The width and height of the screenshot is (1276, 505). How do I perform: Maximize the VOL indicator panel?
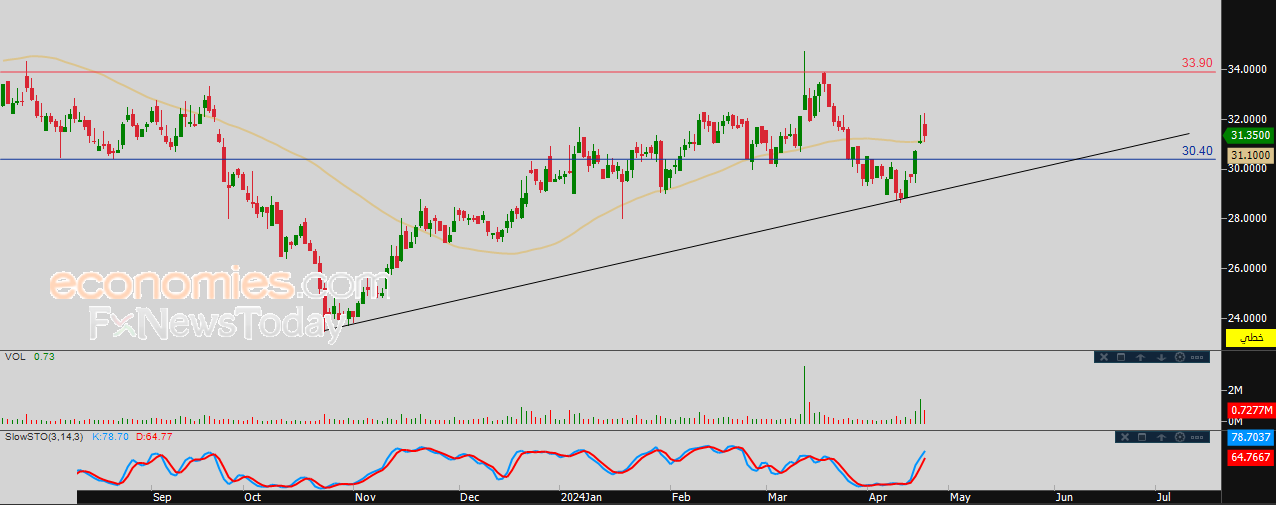tap(1121, 357)
